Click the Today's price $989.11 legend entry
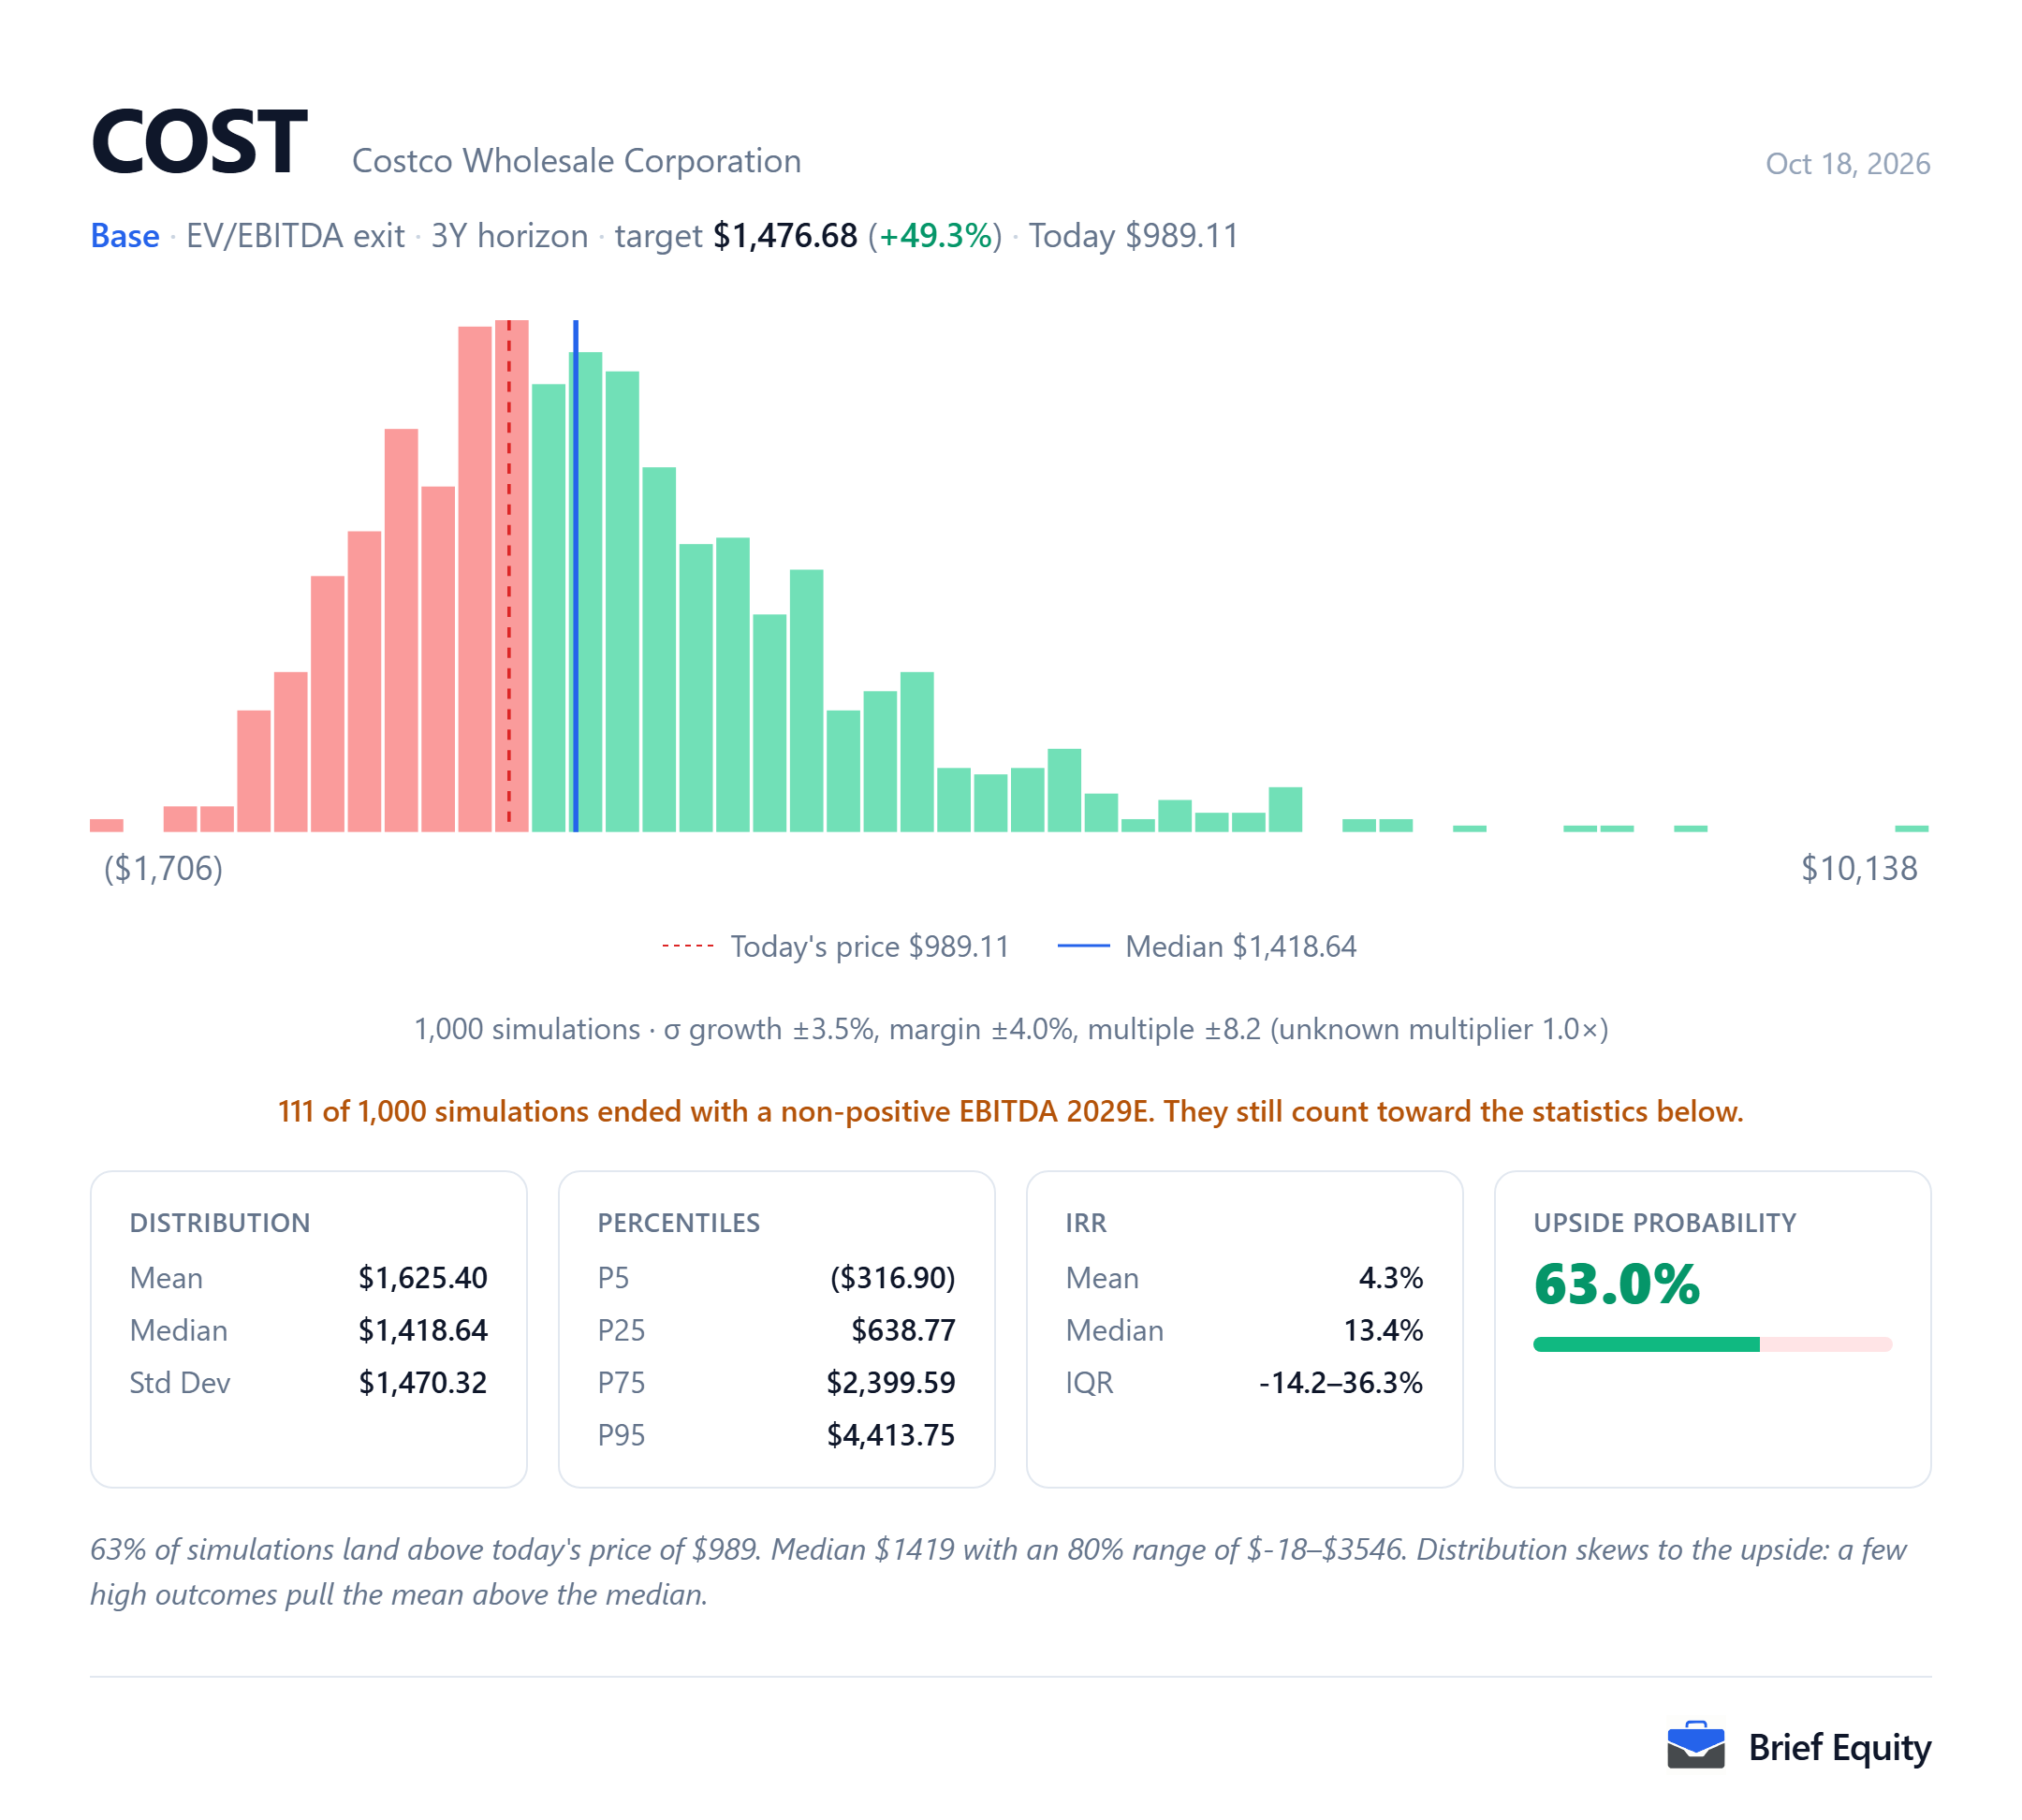 click(x=835, y=946)
